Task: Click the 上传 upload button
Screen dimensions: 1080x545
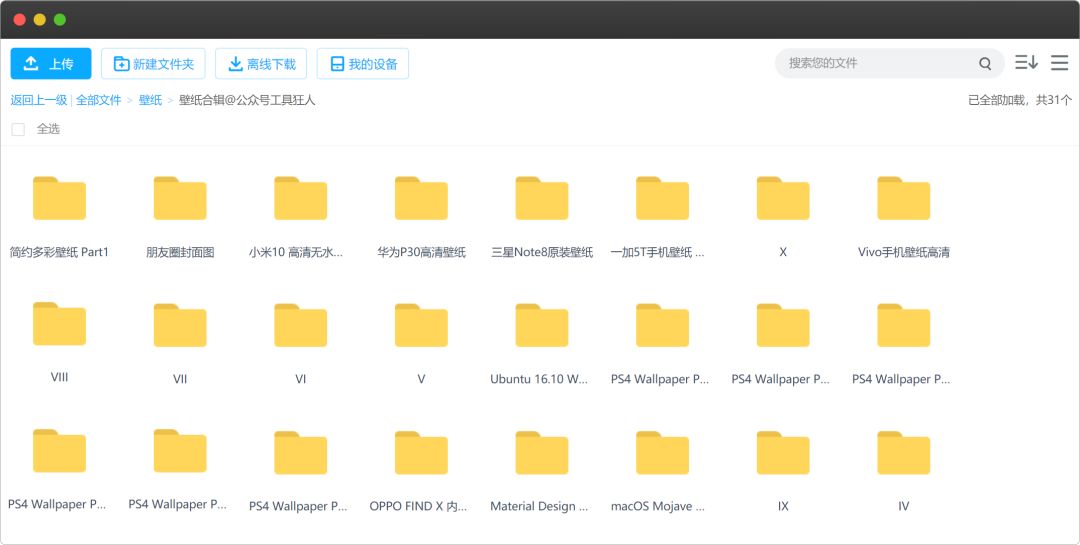Action: point(50,63)
